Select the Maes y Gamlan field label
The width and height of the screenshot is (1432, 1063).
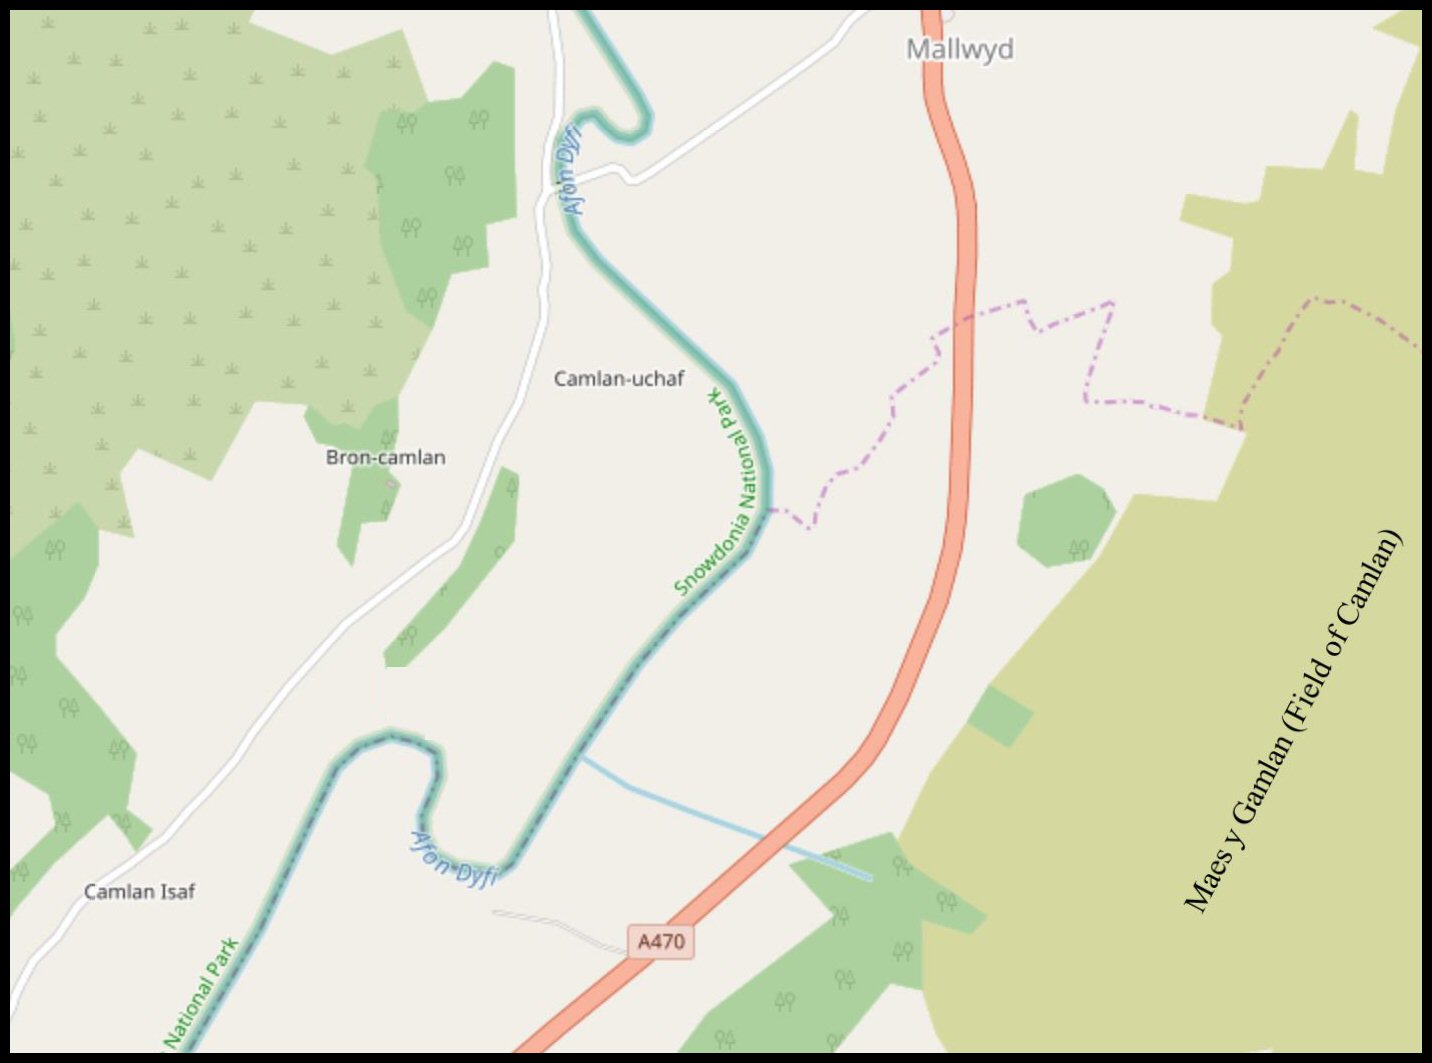click(x=1291, y=721)
